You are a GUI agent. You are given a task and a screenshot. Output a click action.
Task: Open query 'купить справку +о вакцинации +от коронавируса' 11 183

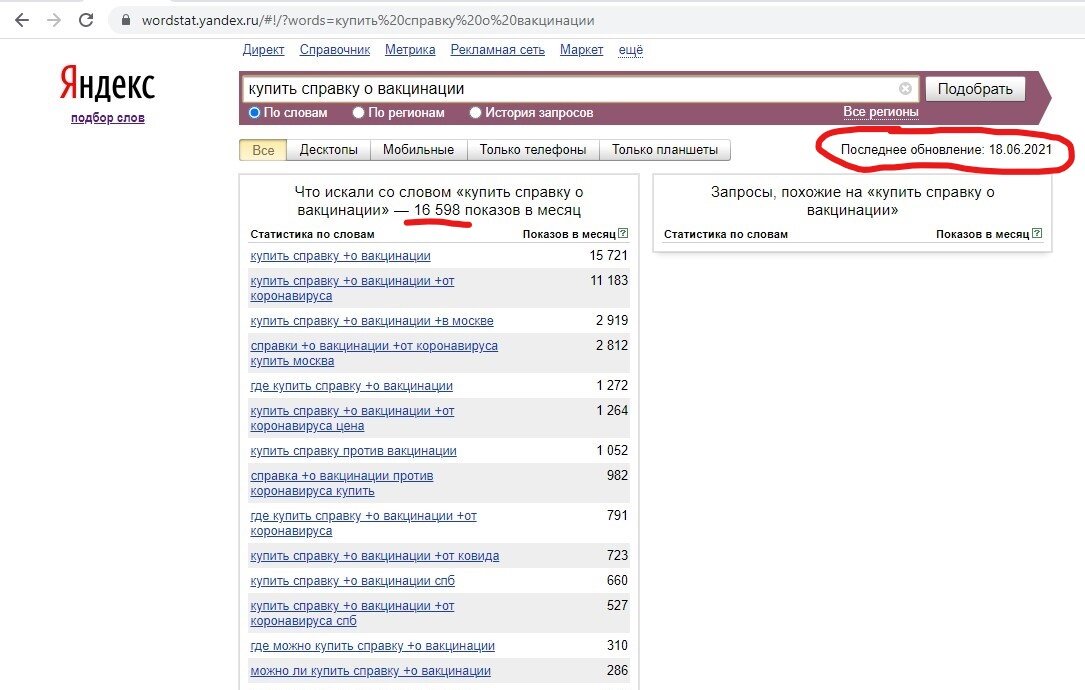pyautogui.click(x=352, y=288)
